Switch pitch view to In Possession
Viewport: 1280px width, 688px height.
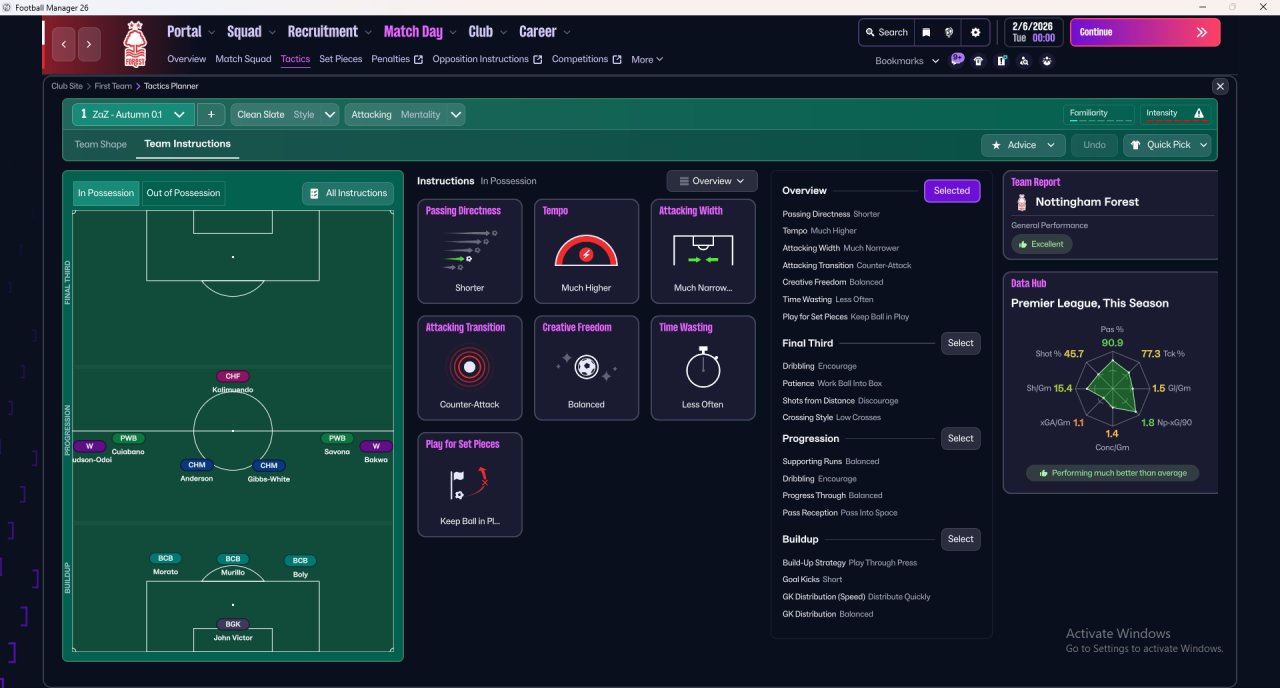tap(106, 193)
